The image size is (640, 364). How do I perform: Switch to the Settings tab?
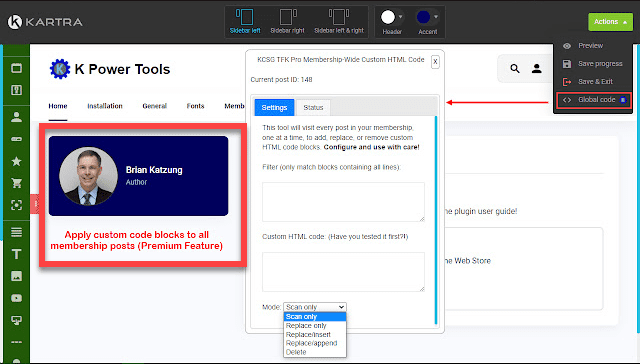click(274, 107)
